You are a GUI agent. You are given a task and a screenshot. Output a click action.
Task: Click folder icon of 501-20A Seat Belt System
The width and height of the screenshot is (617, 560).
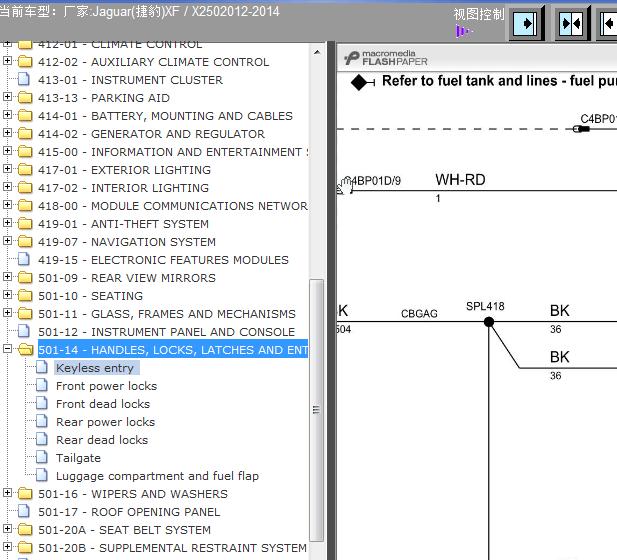[26, 530]
